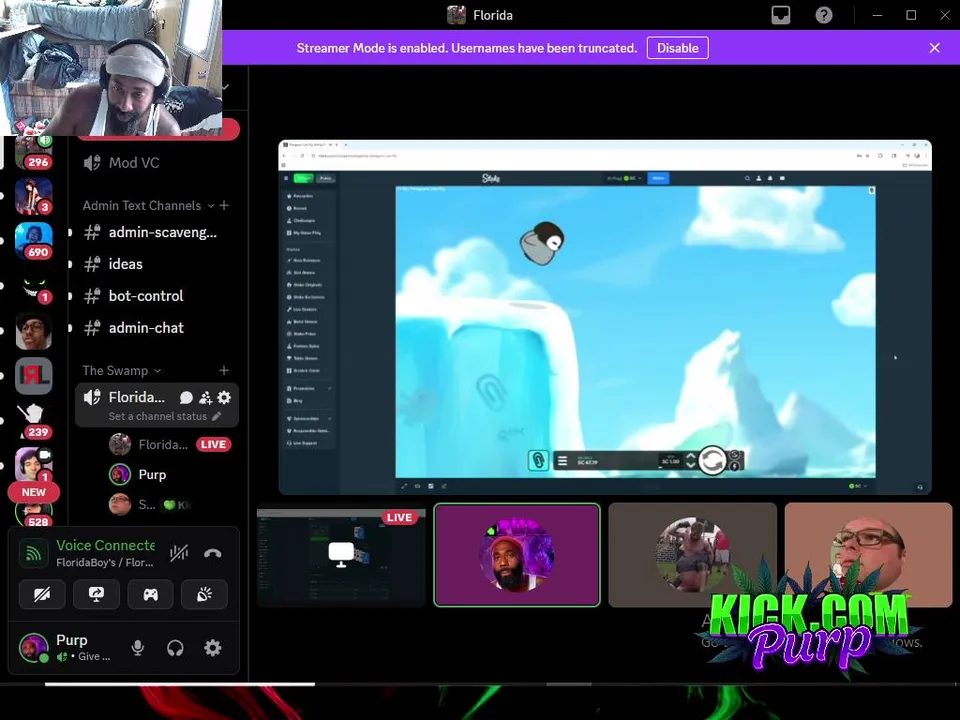This screenshot has width=960, height=720.
Task: Open server with 239 badge
Action: 34,421
